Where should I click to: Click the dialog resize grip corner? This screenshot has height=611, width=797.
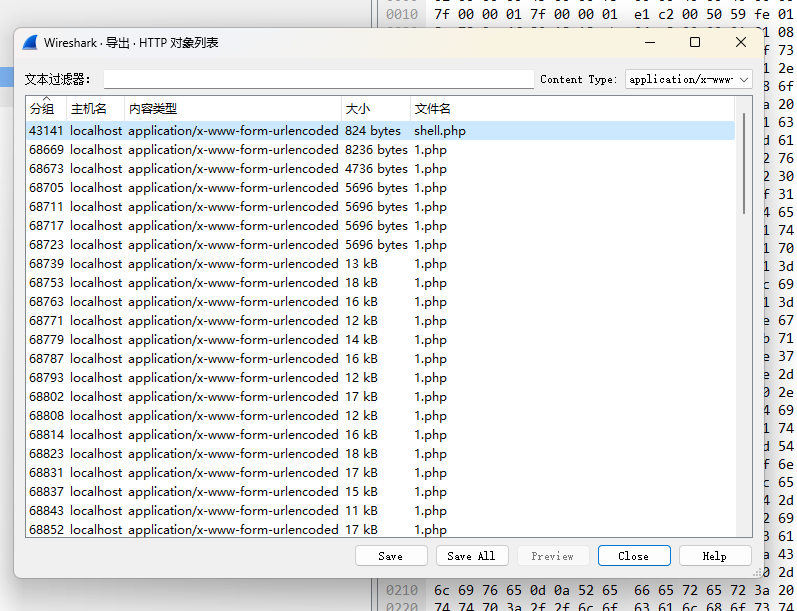point(757,572)
